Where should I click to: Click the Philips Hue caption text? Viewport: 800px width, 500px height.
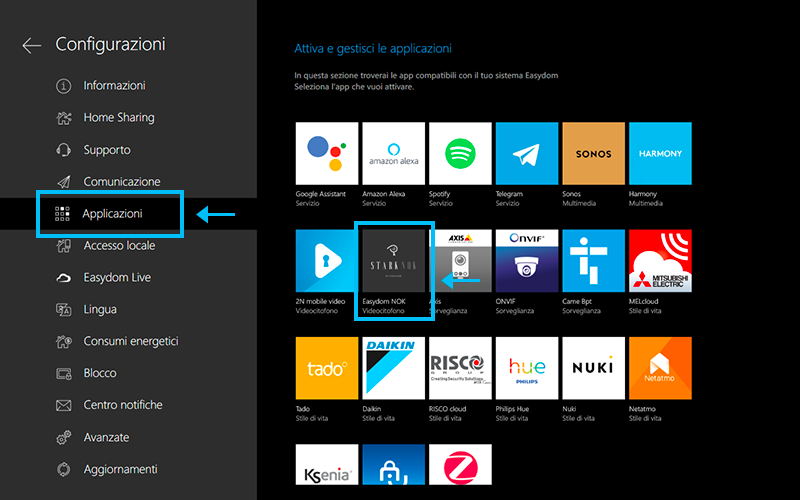512,409
